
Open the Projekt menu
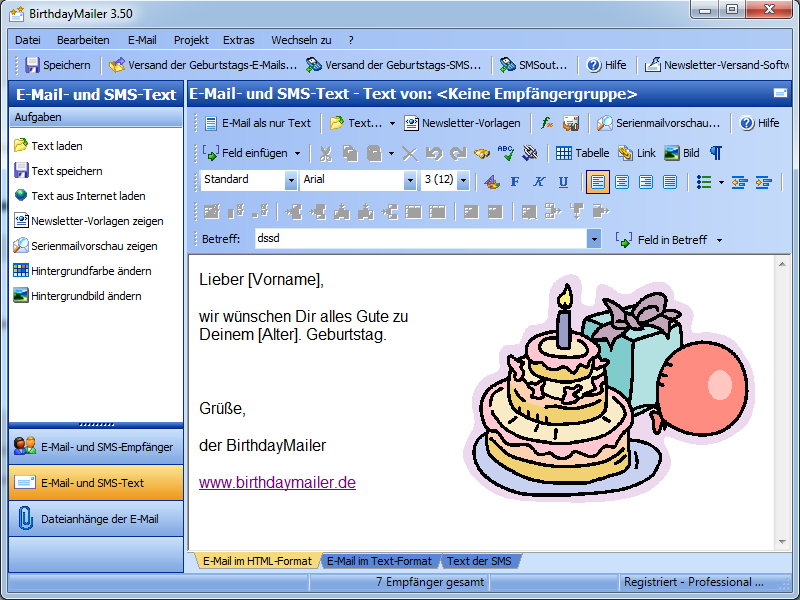pyautogui.click(x=191, y=40)
